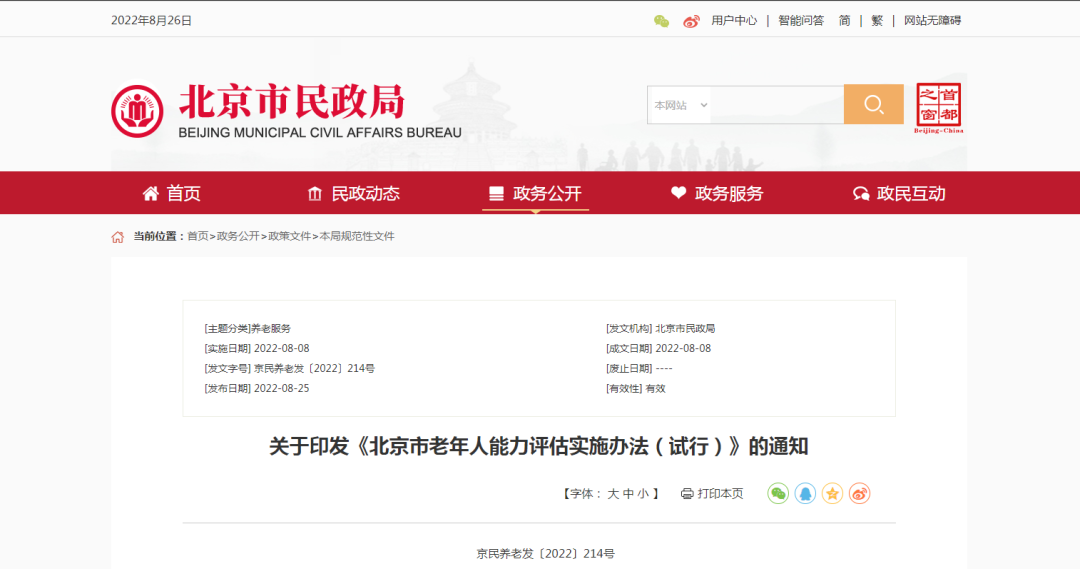Set font size to small 小
Viewport: 1080px width, 569px height.
tap(643, 494)
